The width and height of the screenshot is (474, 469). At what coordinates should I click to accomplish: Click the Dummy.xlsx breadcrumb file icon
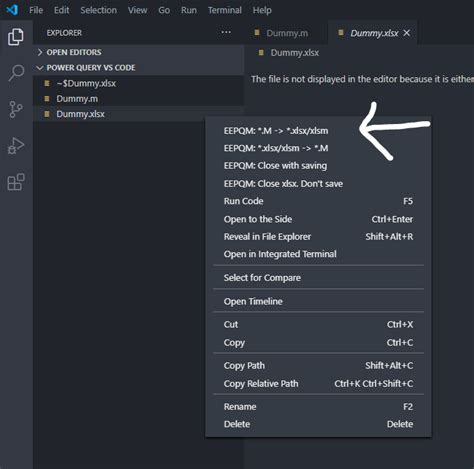click(261, 53)
